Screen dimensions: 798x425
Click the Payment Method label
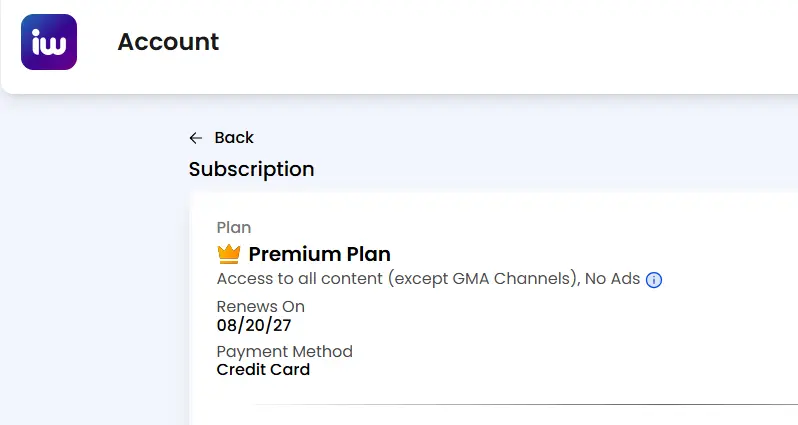click(284, 352)
